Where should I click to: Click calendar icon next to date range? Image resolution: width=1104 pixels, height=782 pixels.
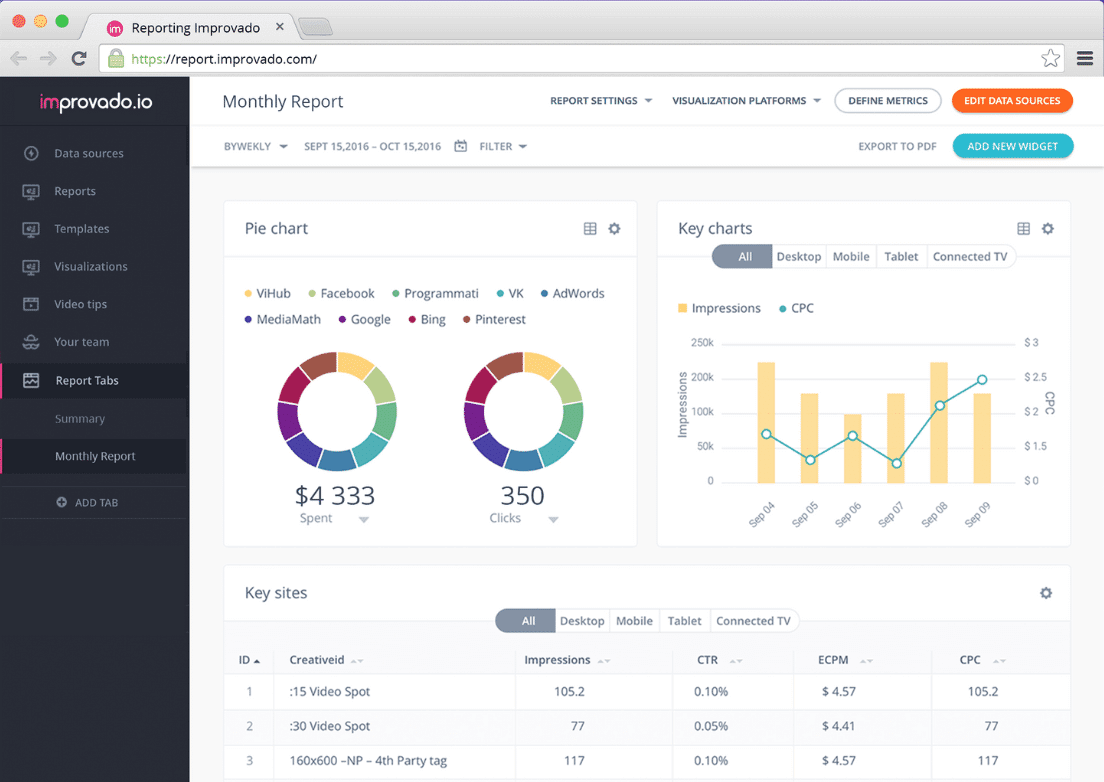coord(461,147)
